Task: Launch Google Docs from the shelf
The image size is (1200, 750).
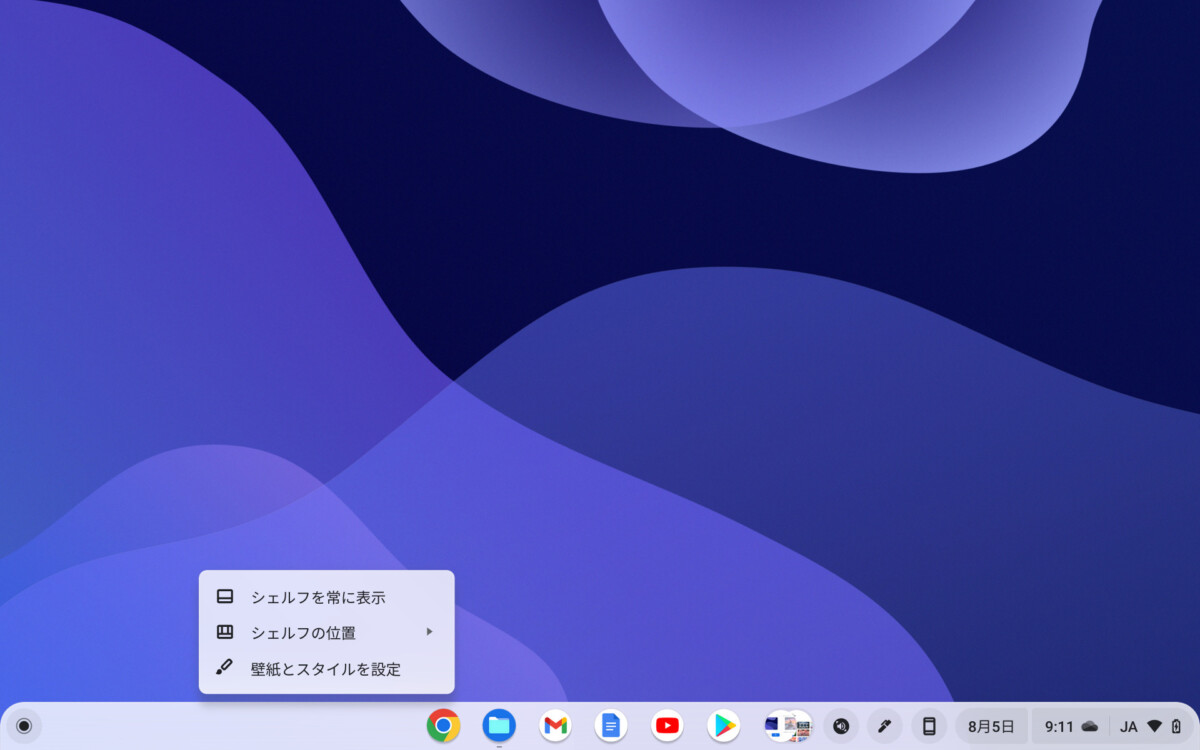Action: click(611, 726)
